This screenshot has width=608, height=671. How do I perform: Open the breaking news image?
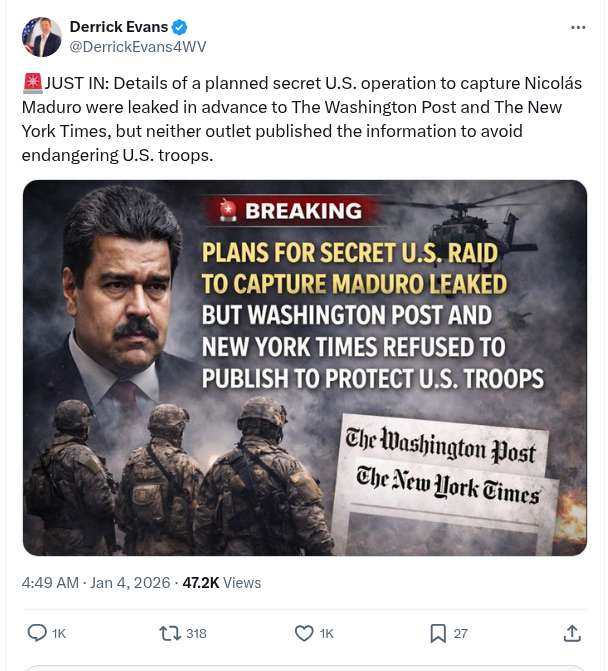pos(304,367)
